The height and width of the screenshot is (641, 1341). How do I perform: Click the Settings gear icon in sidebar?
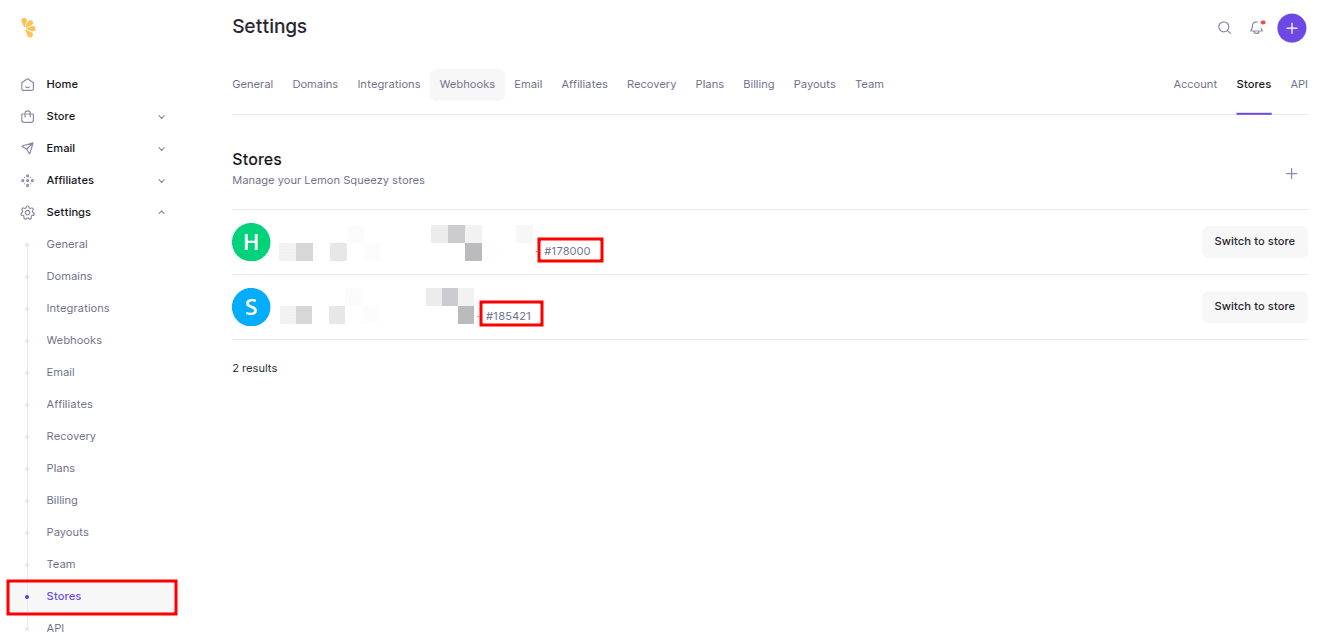[28, 213]
